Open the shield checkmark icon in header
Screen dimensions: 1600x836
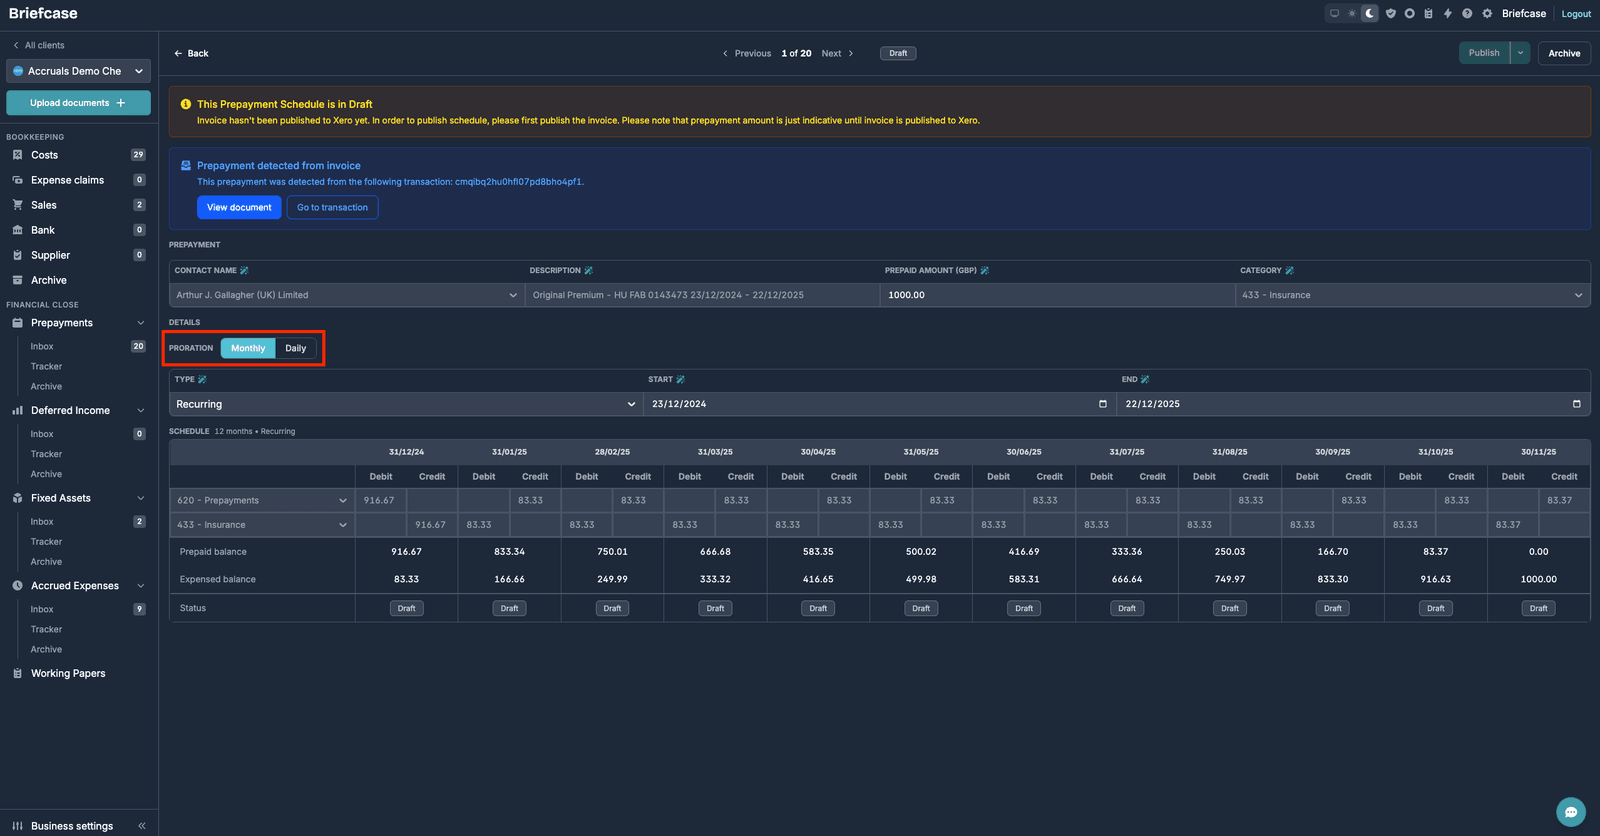tap(1390, 14)
